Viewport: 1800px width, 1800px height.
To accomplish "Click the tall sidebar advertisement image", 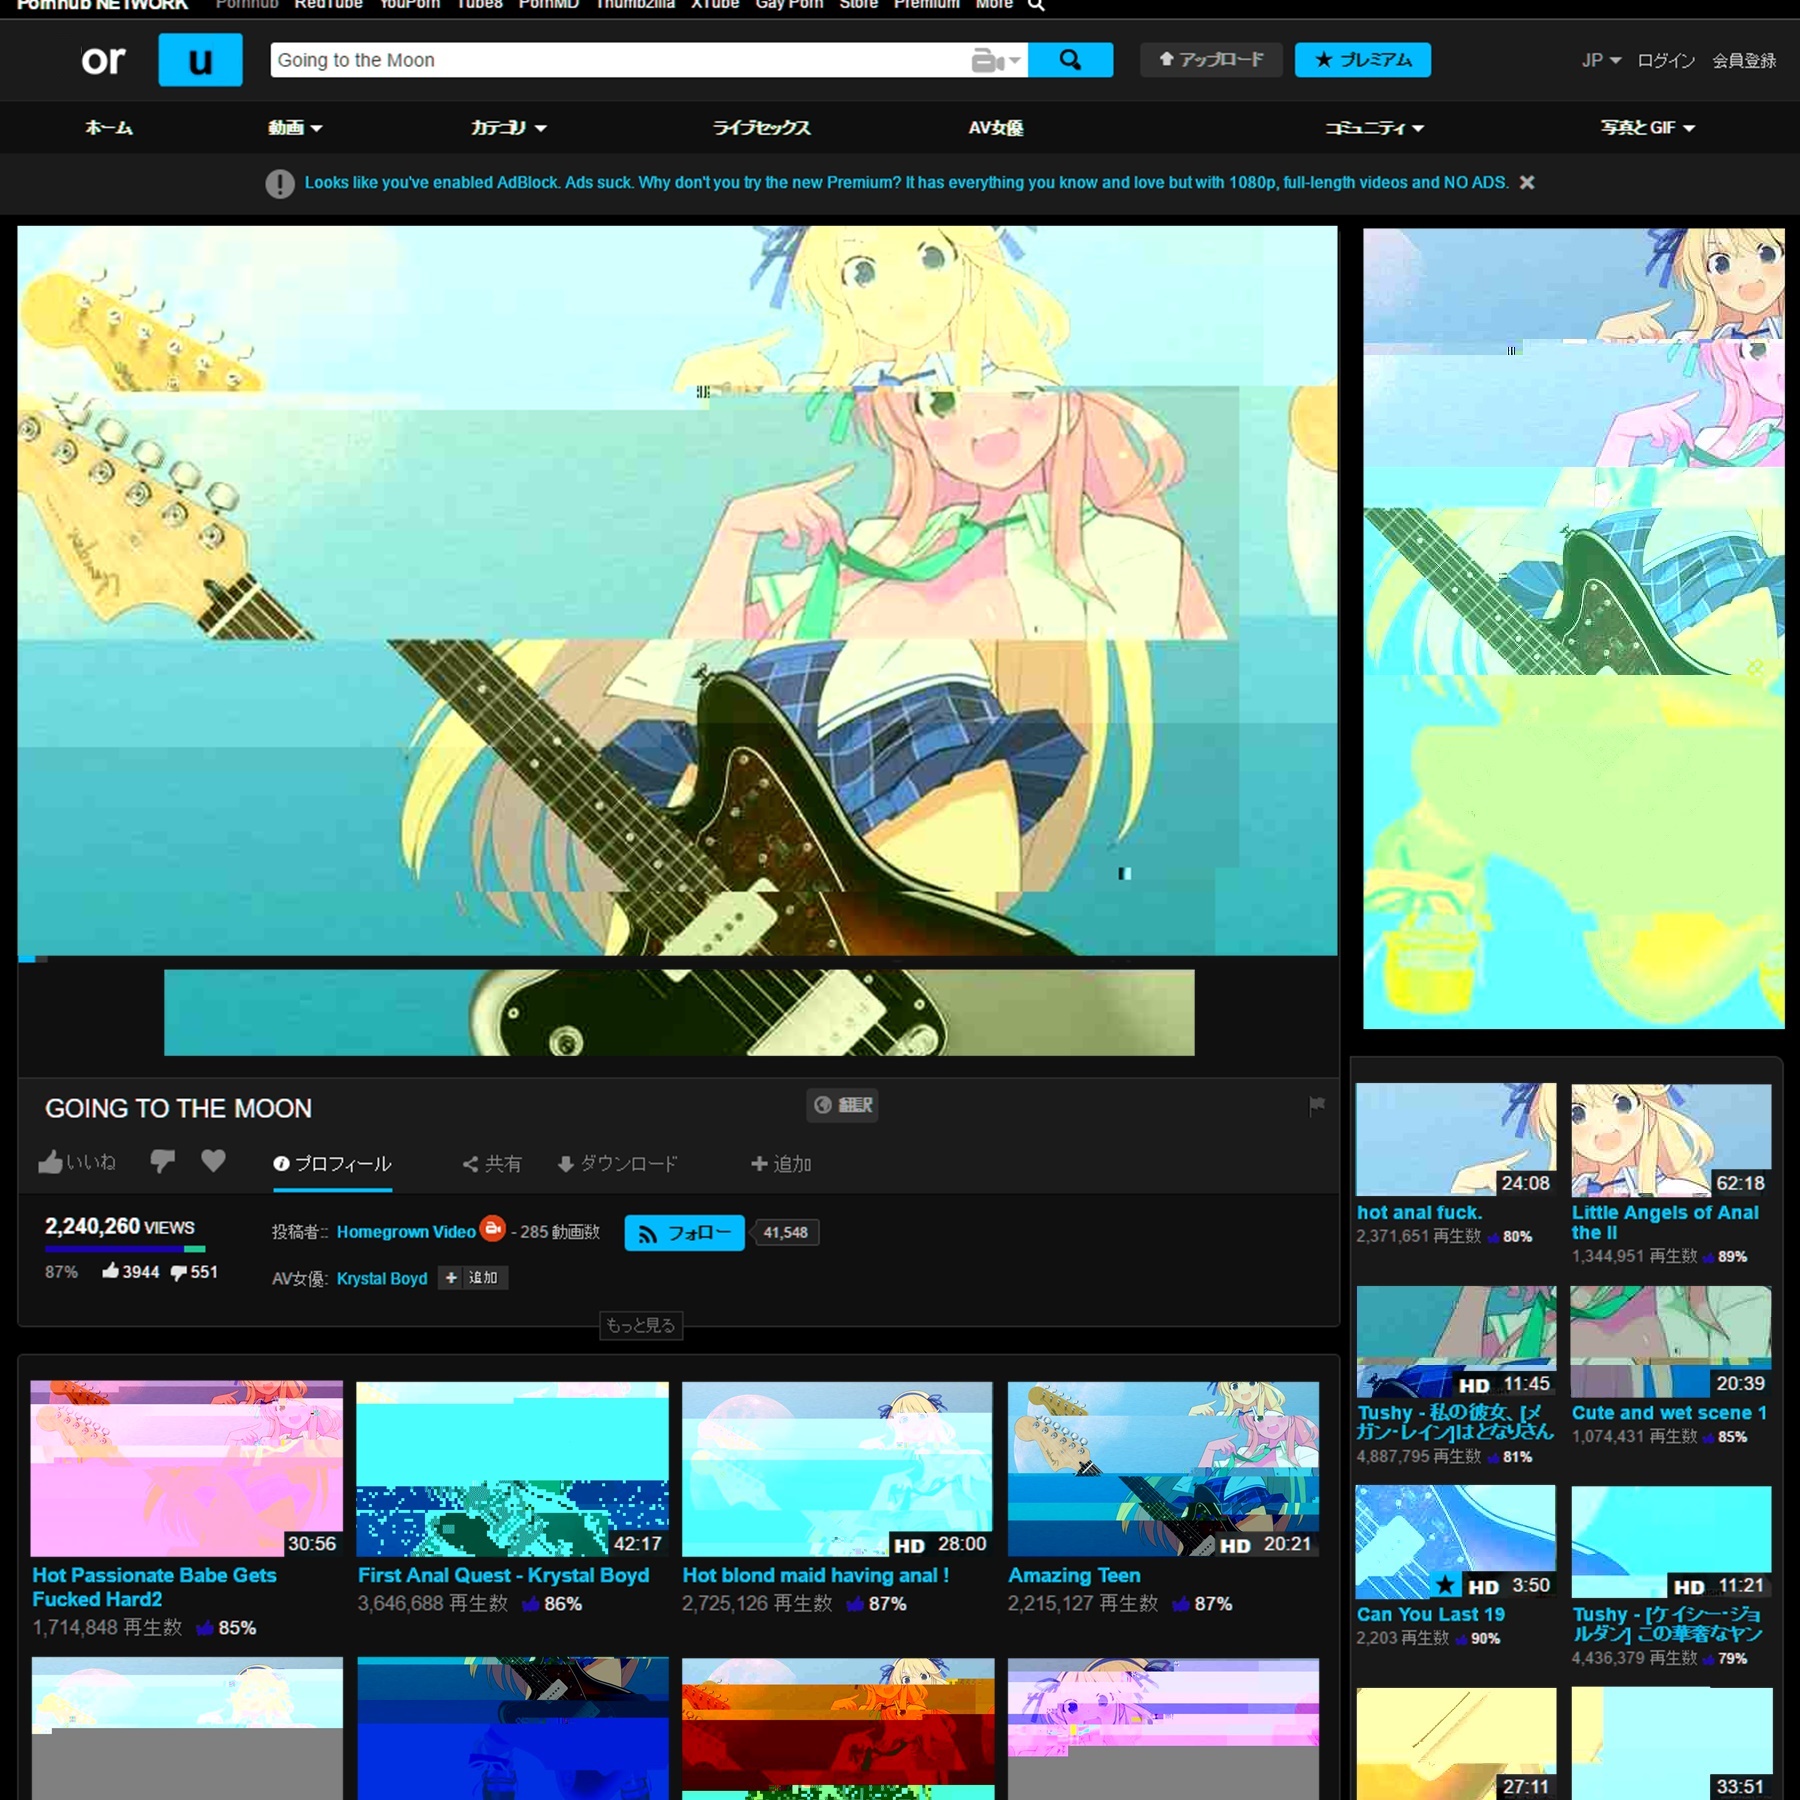I will (1574, 628).
